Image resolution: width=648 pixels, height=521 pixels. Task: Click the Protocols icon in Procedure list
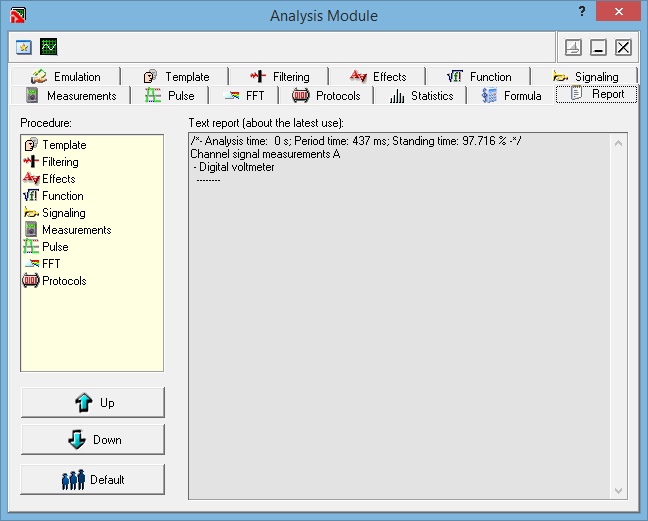click(x=30, y=281)
